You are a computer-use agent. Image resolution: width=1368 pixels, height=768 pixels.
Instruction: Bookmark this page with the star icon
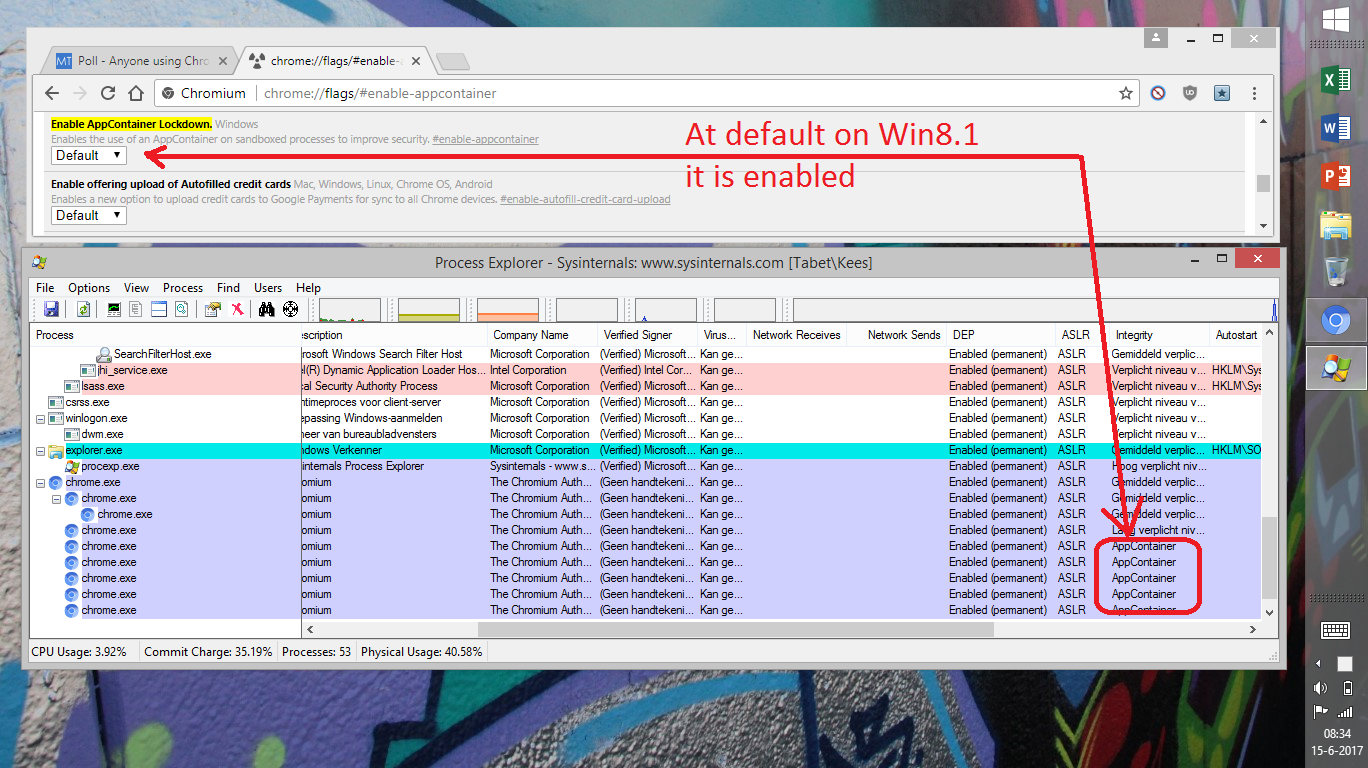(x=1126, y=93)
